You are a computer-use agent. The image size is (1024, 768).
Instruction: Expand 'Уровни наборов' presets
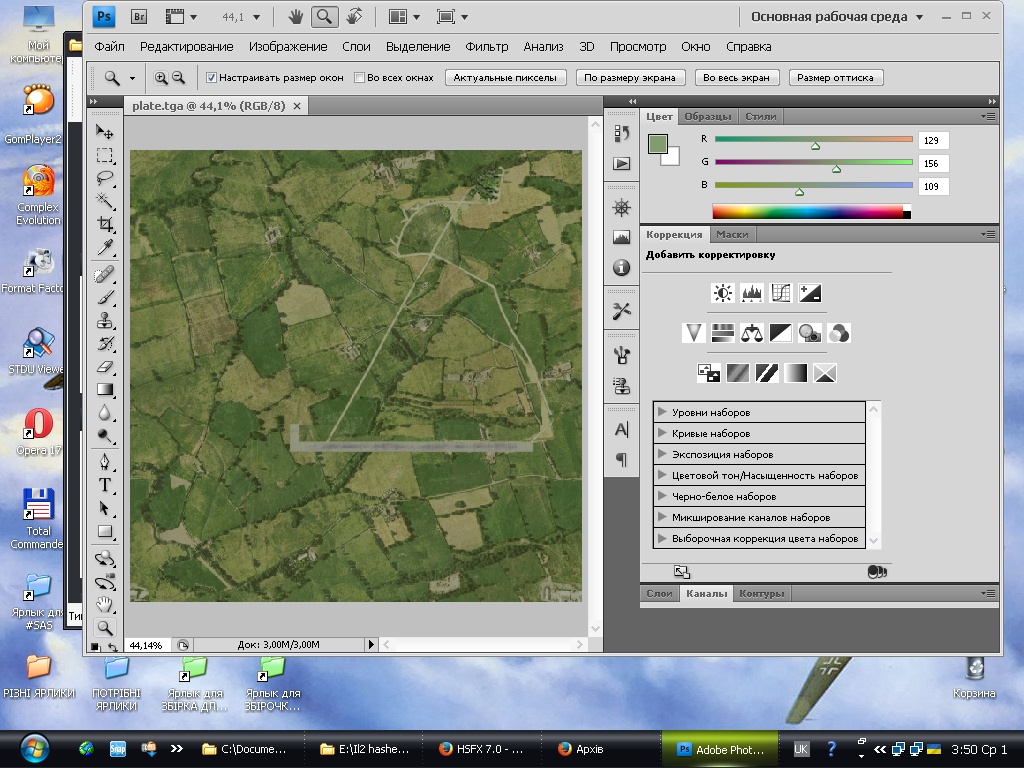(x=662, y=412)
